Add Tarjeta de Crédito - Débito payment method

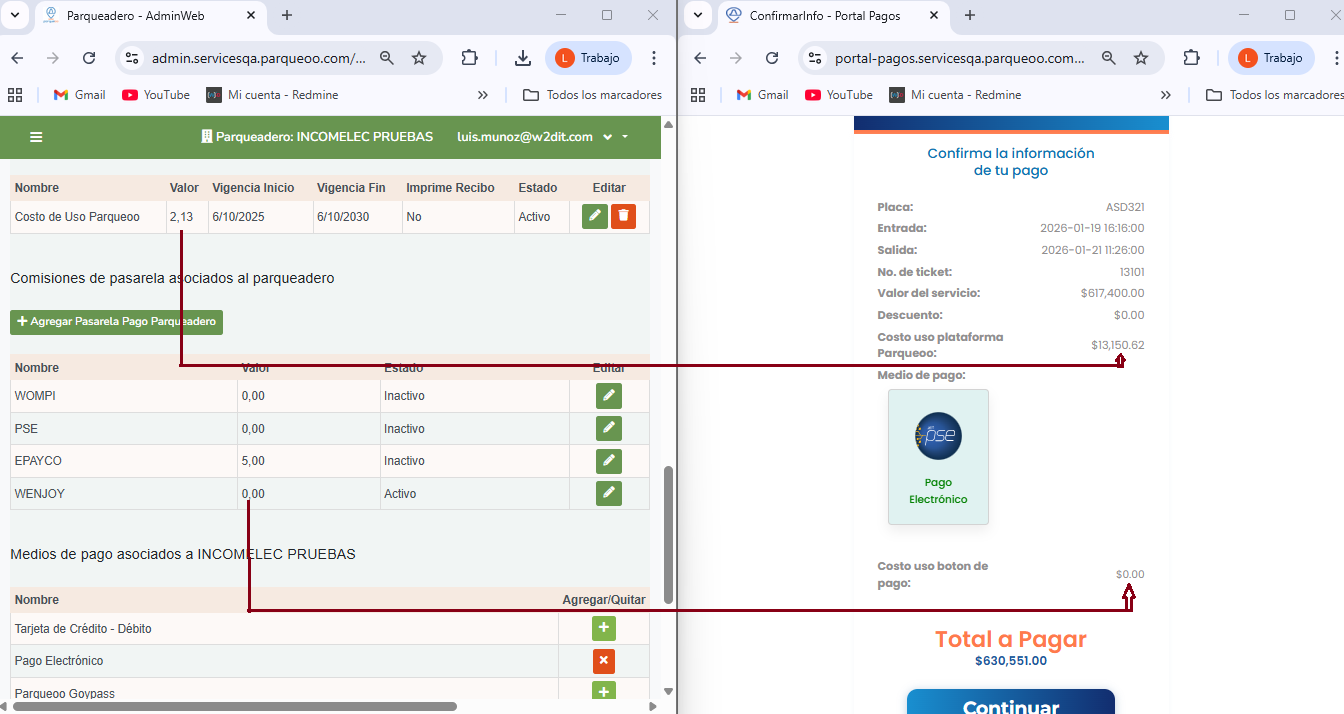coord(603,628)
